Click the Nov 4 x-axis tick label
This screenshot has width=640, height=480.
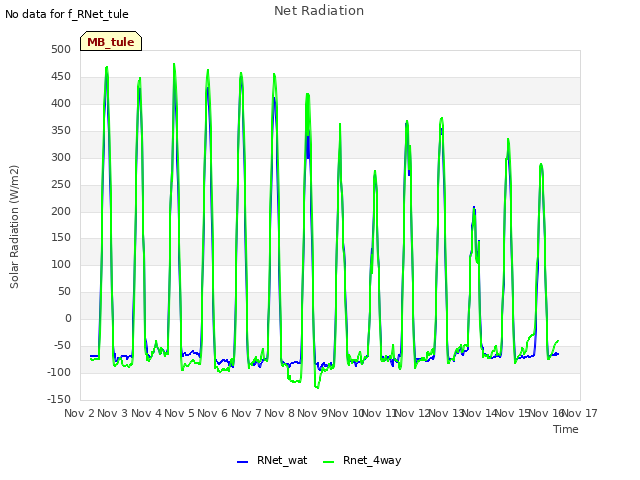tap(146, 413)
